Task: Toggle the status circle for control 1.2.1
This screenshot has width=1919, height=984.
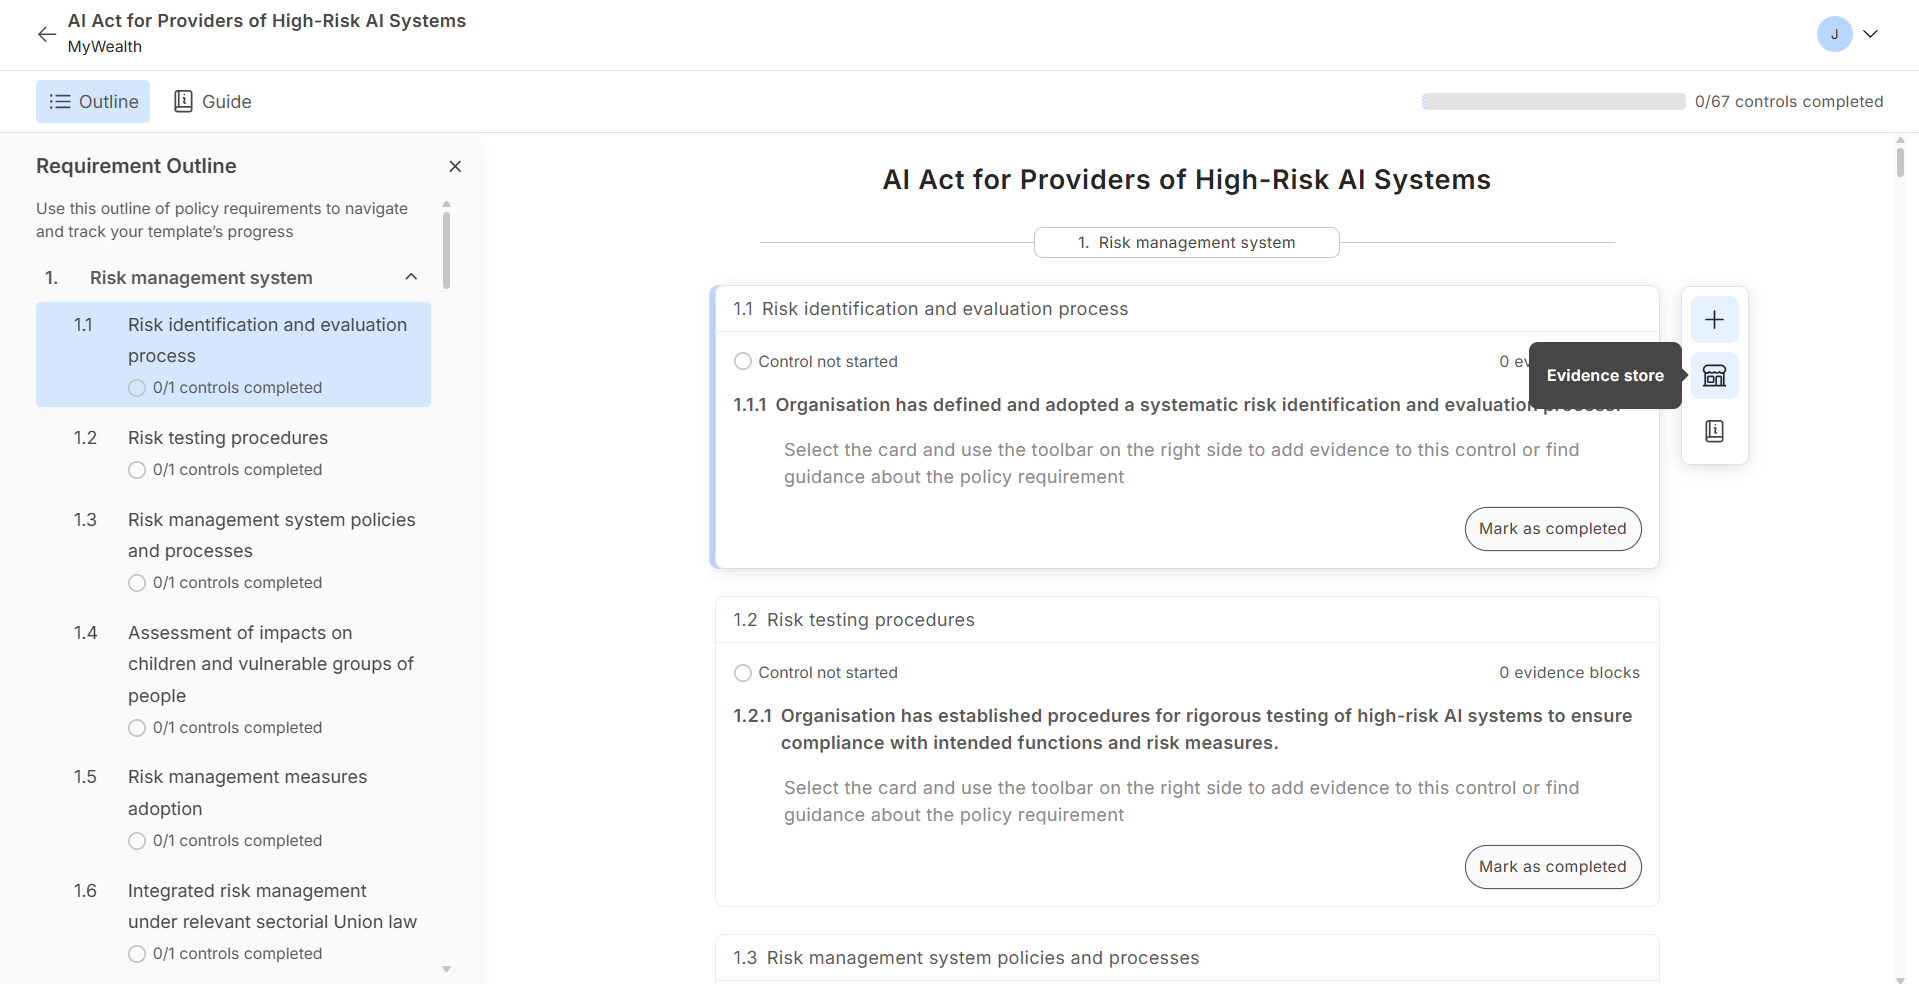Action: [743, 673]
